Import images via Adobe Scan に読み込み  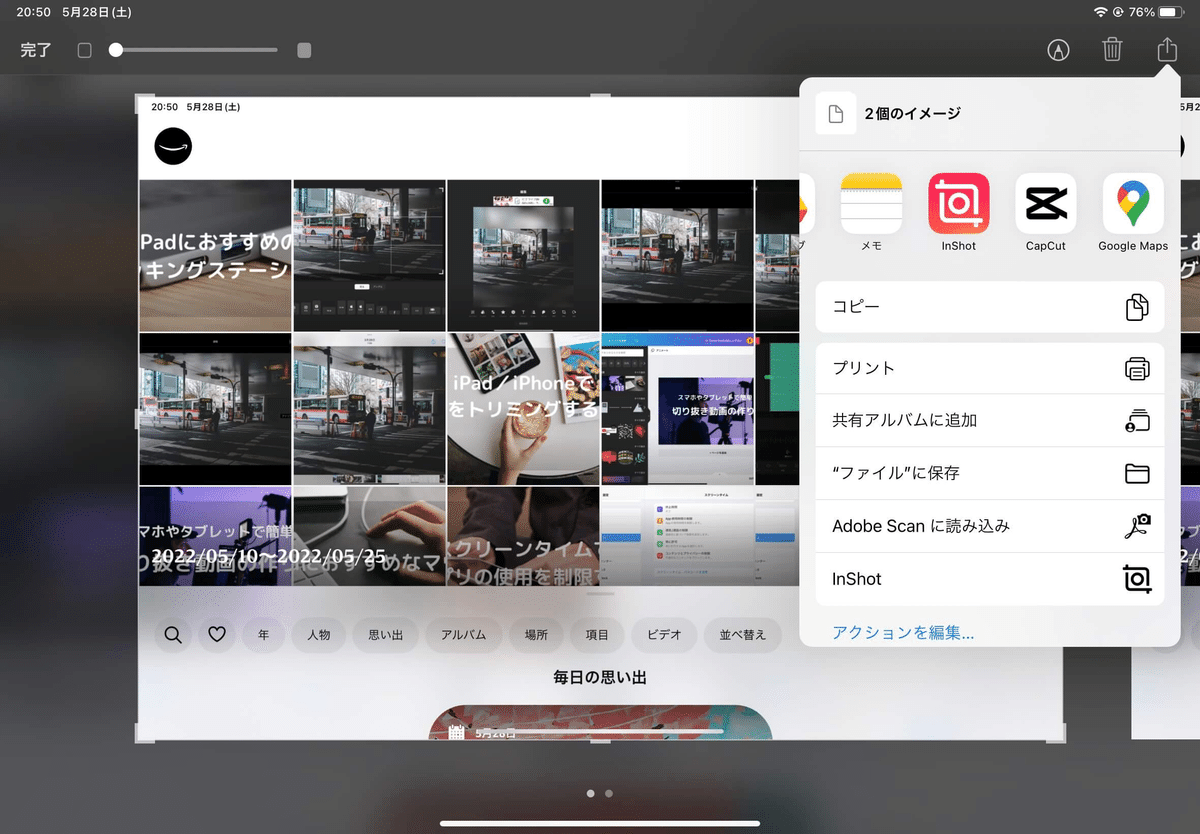(989, 526)
